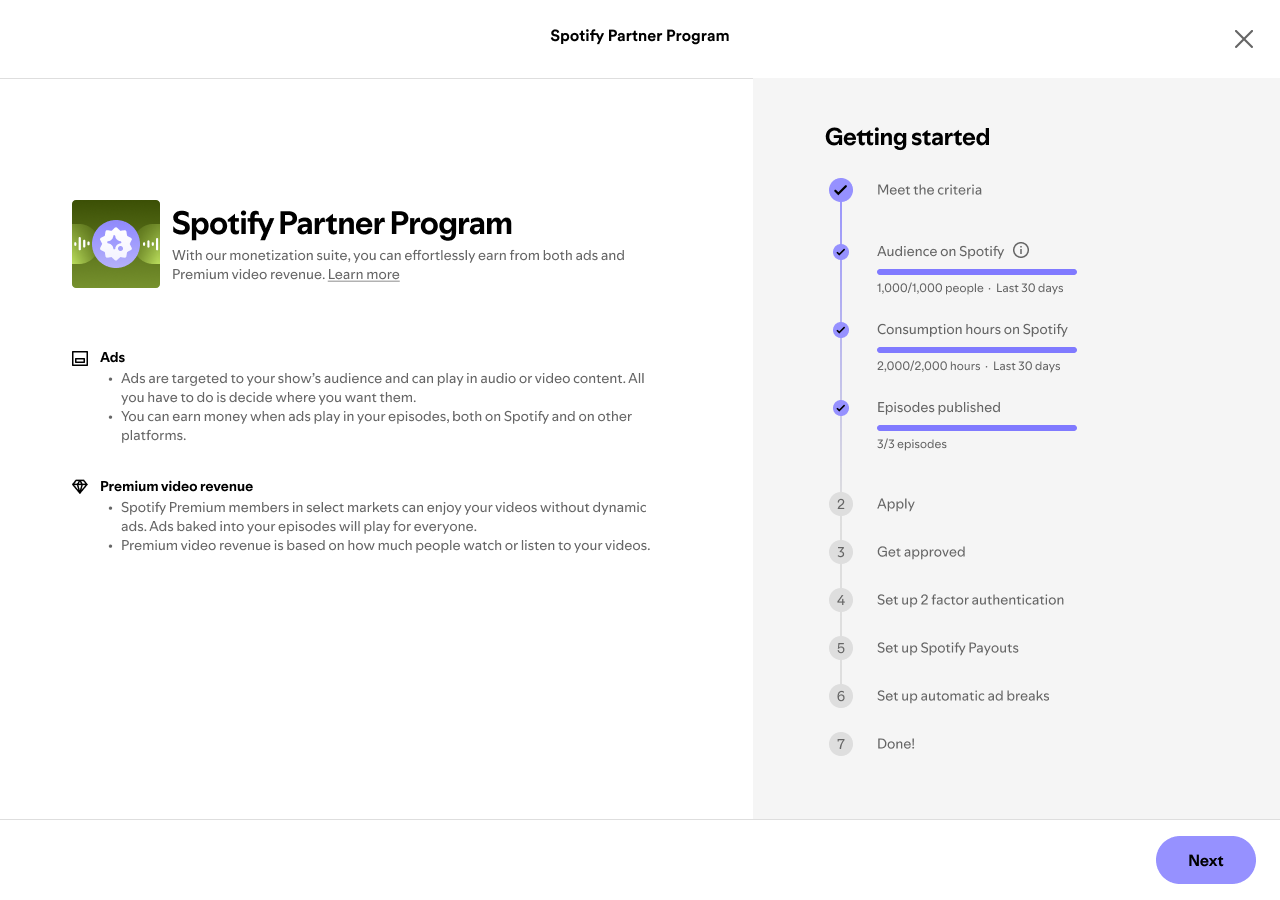1280x900 pixels.
Task: Click the large Spotify Partner Program heading
Action: tap(342, 223)
